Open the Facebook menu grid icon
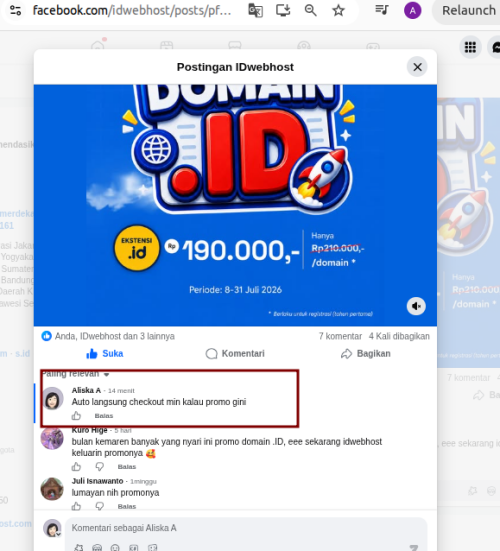Viewport: 500px width, 551px height. [x=470, y=47]
